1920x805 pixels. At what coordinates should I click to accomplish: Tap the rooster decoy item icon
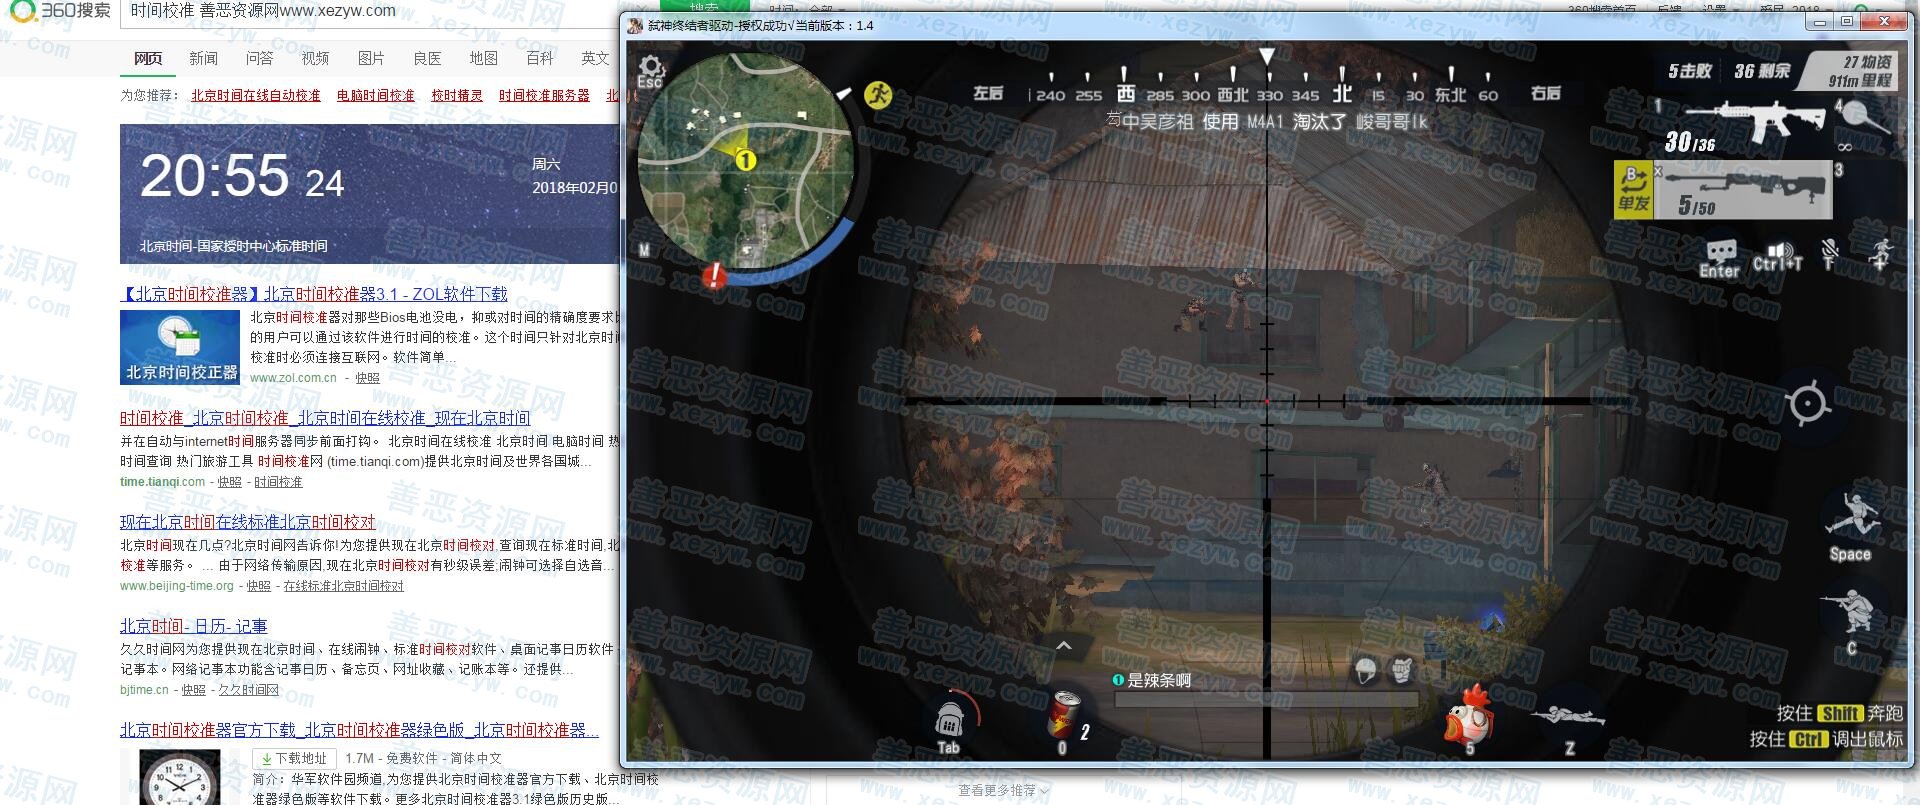[1468, 717]
